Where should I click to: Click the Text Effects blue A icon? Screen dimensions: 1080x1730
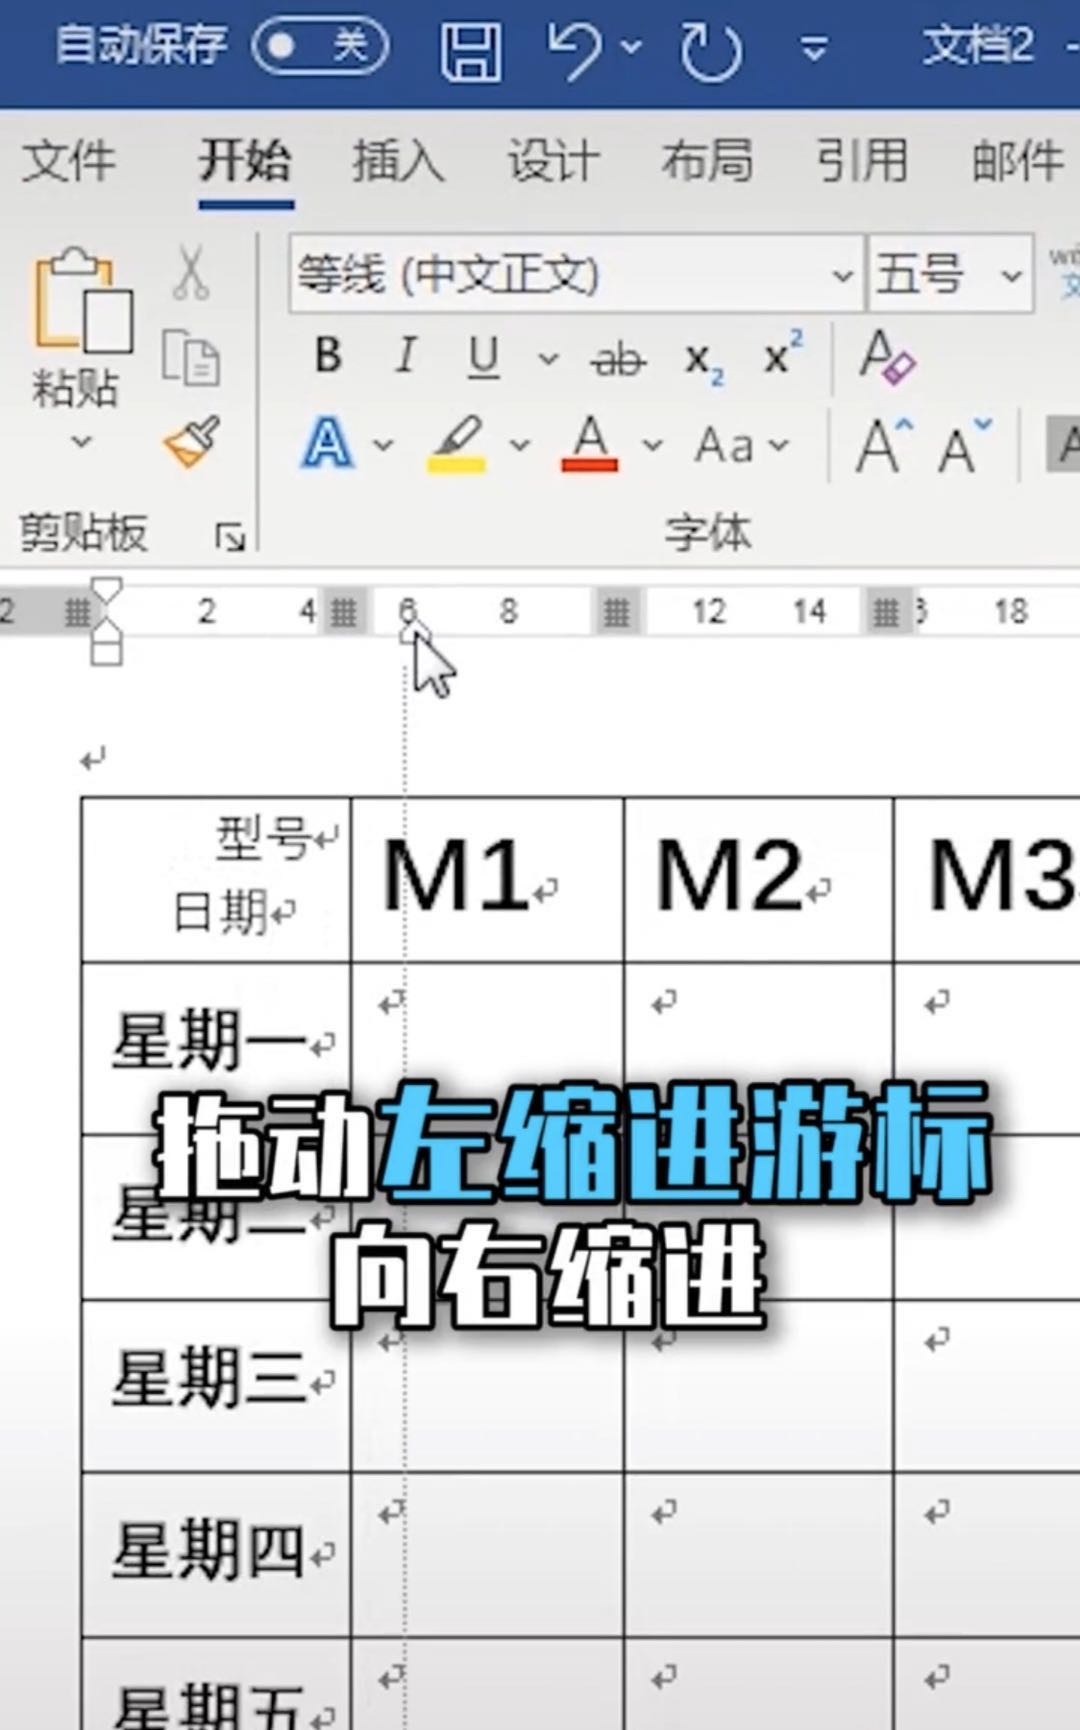pos(328,443)
